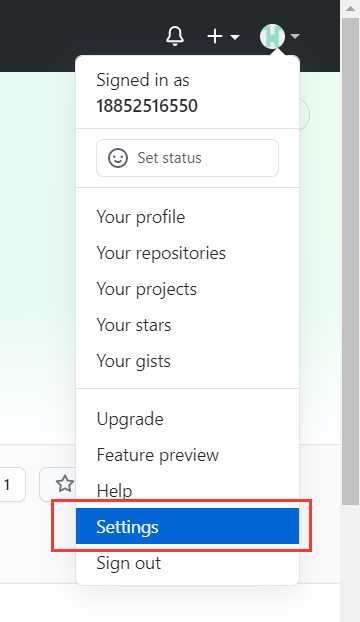Collapse the avatar menu dropdown caret
This screenshot has width=360, height=622.
[295, 36]
